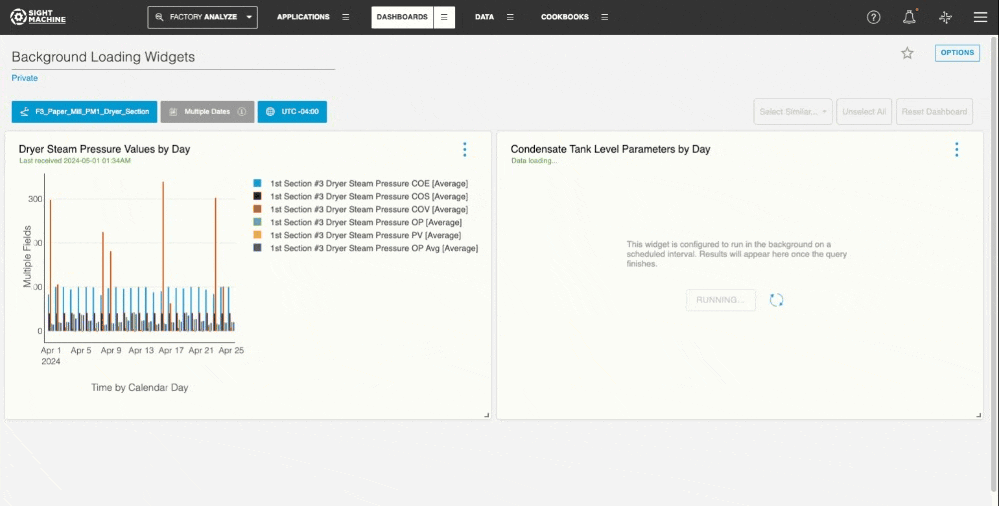Open the help question mark icon
Viewport: 999px width, 506px height.
pos(873,17)
